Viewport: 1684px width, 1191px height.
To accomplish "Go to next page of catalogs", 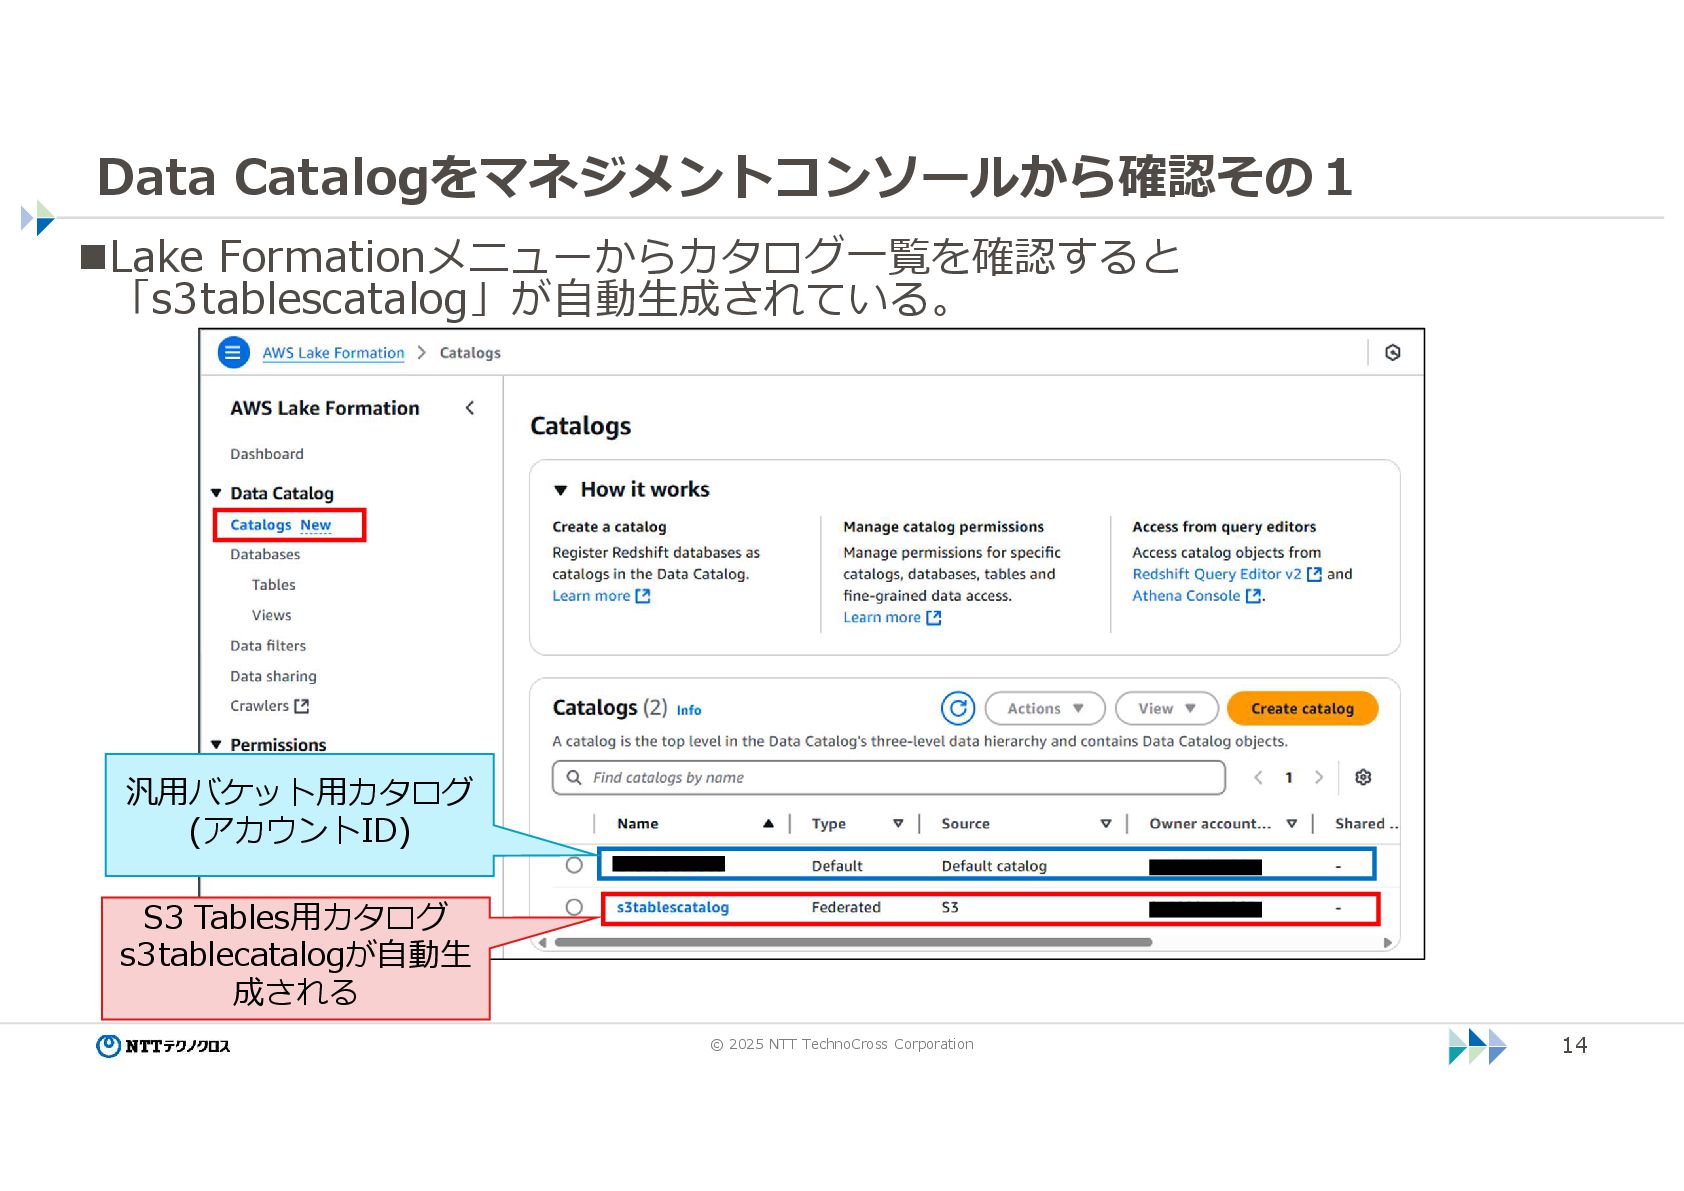I will click(1319, 777).
